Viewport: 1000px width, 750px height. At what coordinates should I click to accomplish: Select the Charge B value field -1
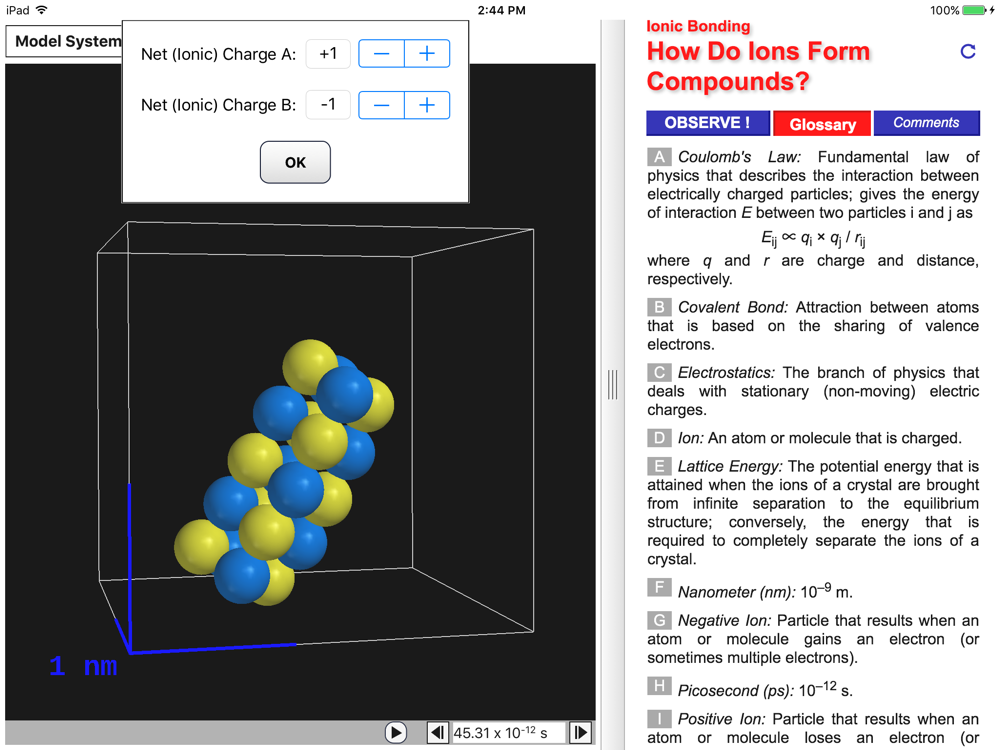328,105
